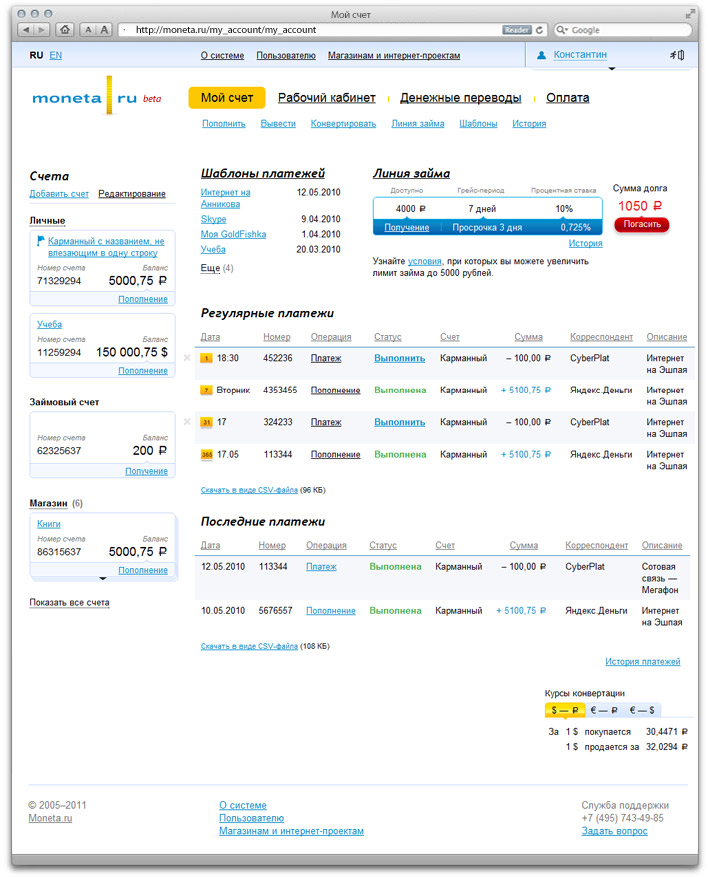Select the $ — ₽ conversion rate tab
The height and width of the screenshot is (877, 708).
coord(564,710)
